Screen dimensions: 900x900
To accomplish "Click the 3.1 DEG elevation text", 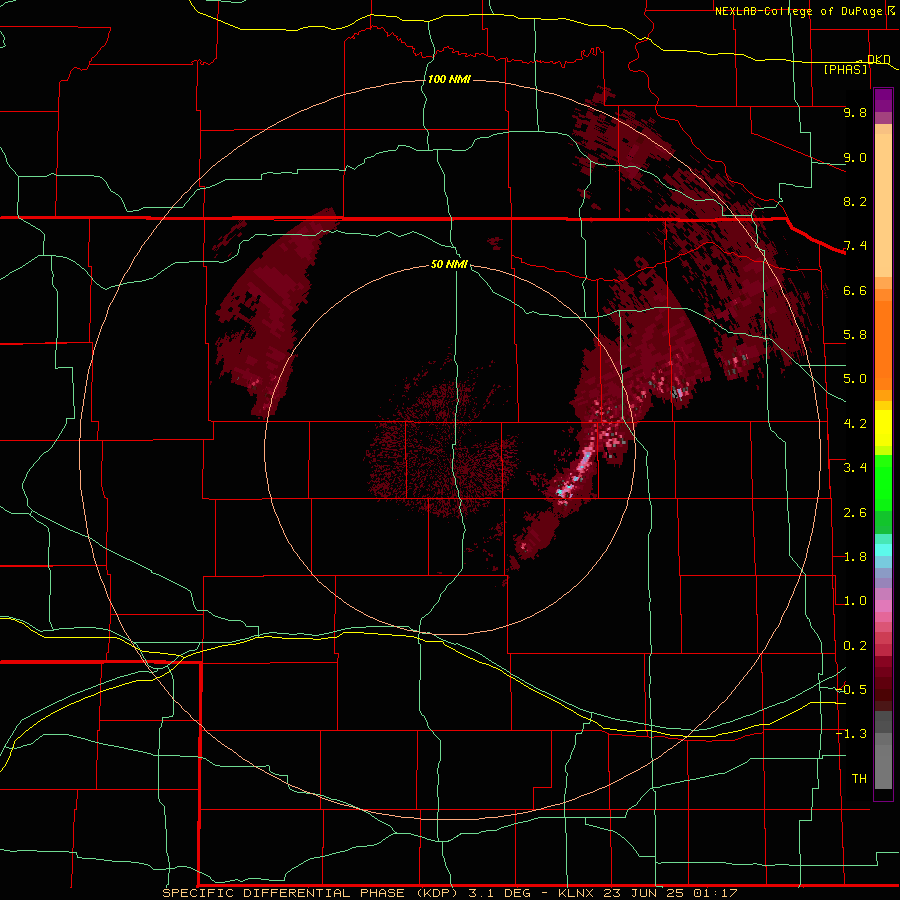I will point(498,893).
